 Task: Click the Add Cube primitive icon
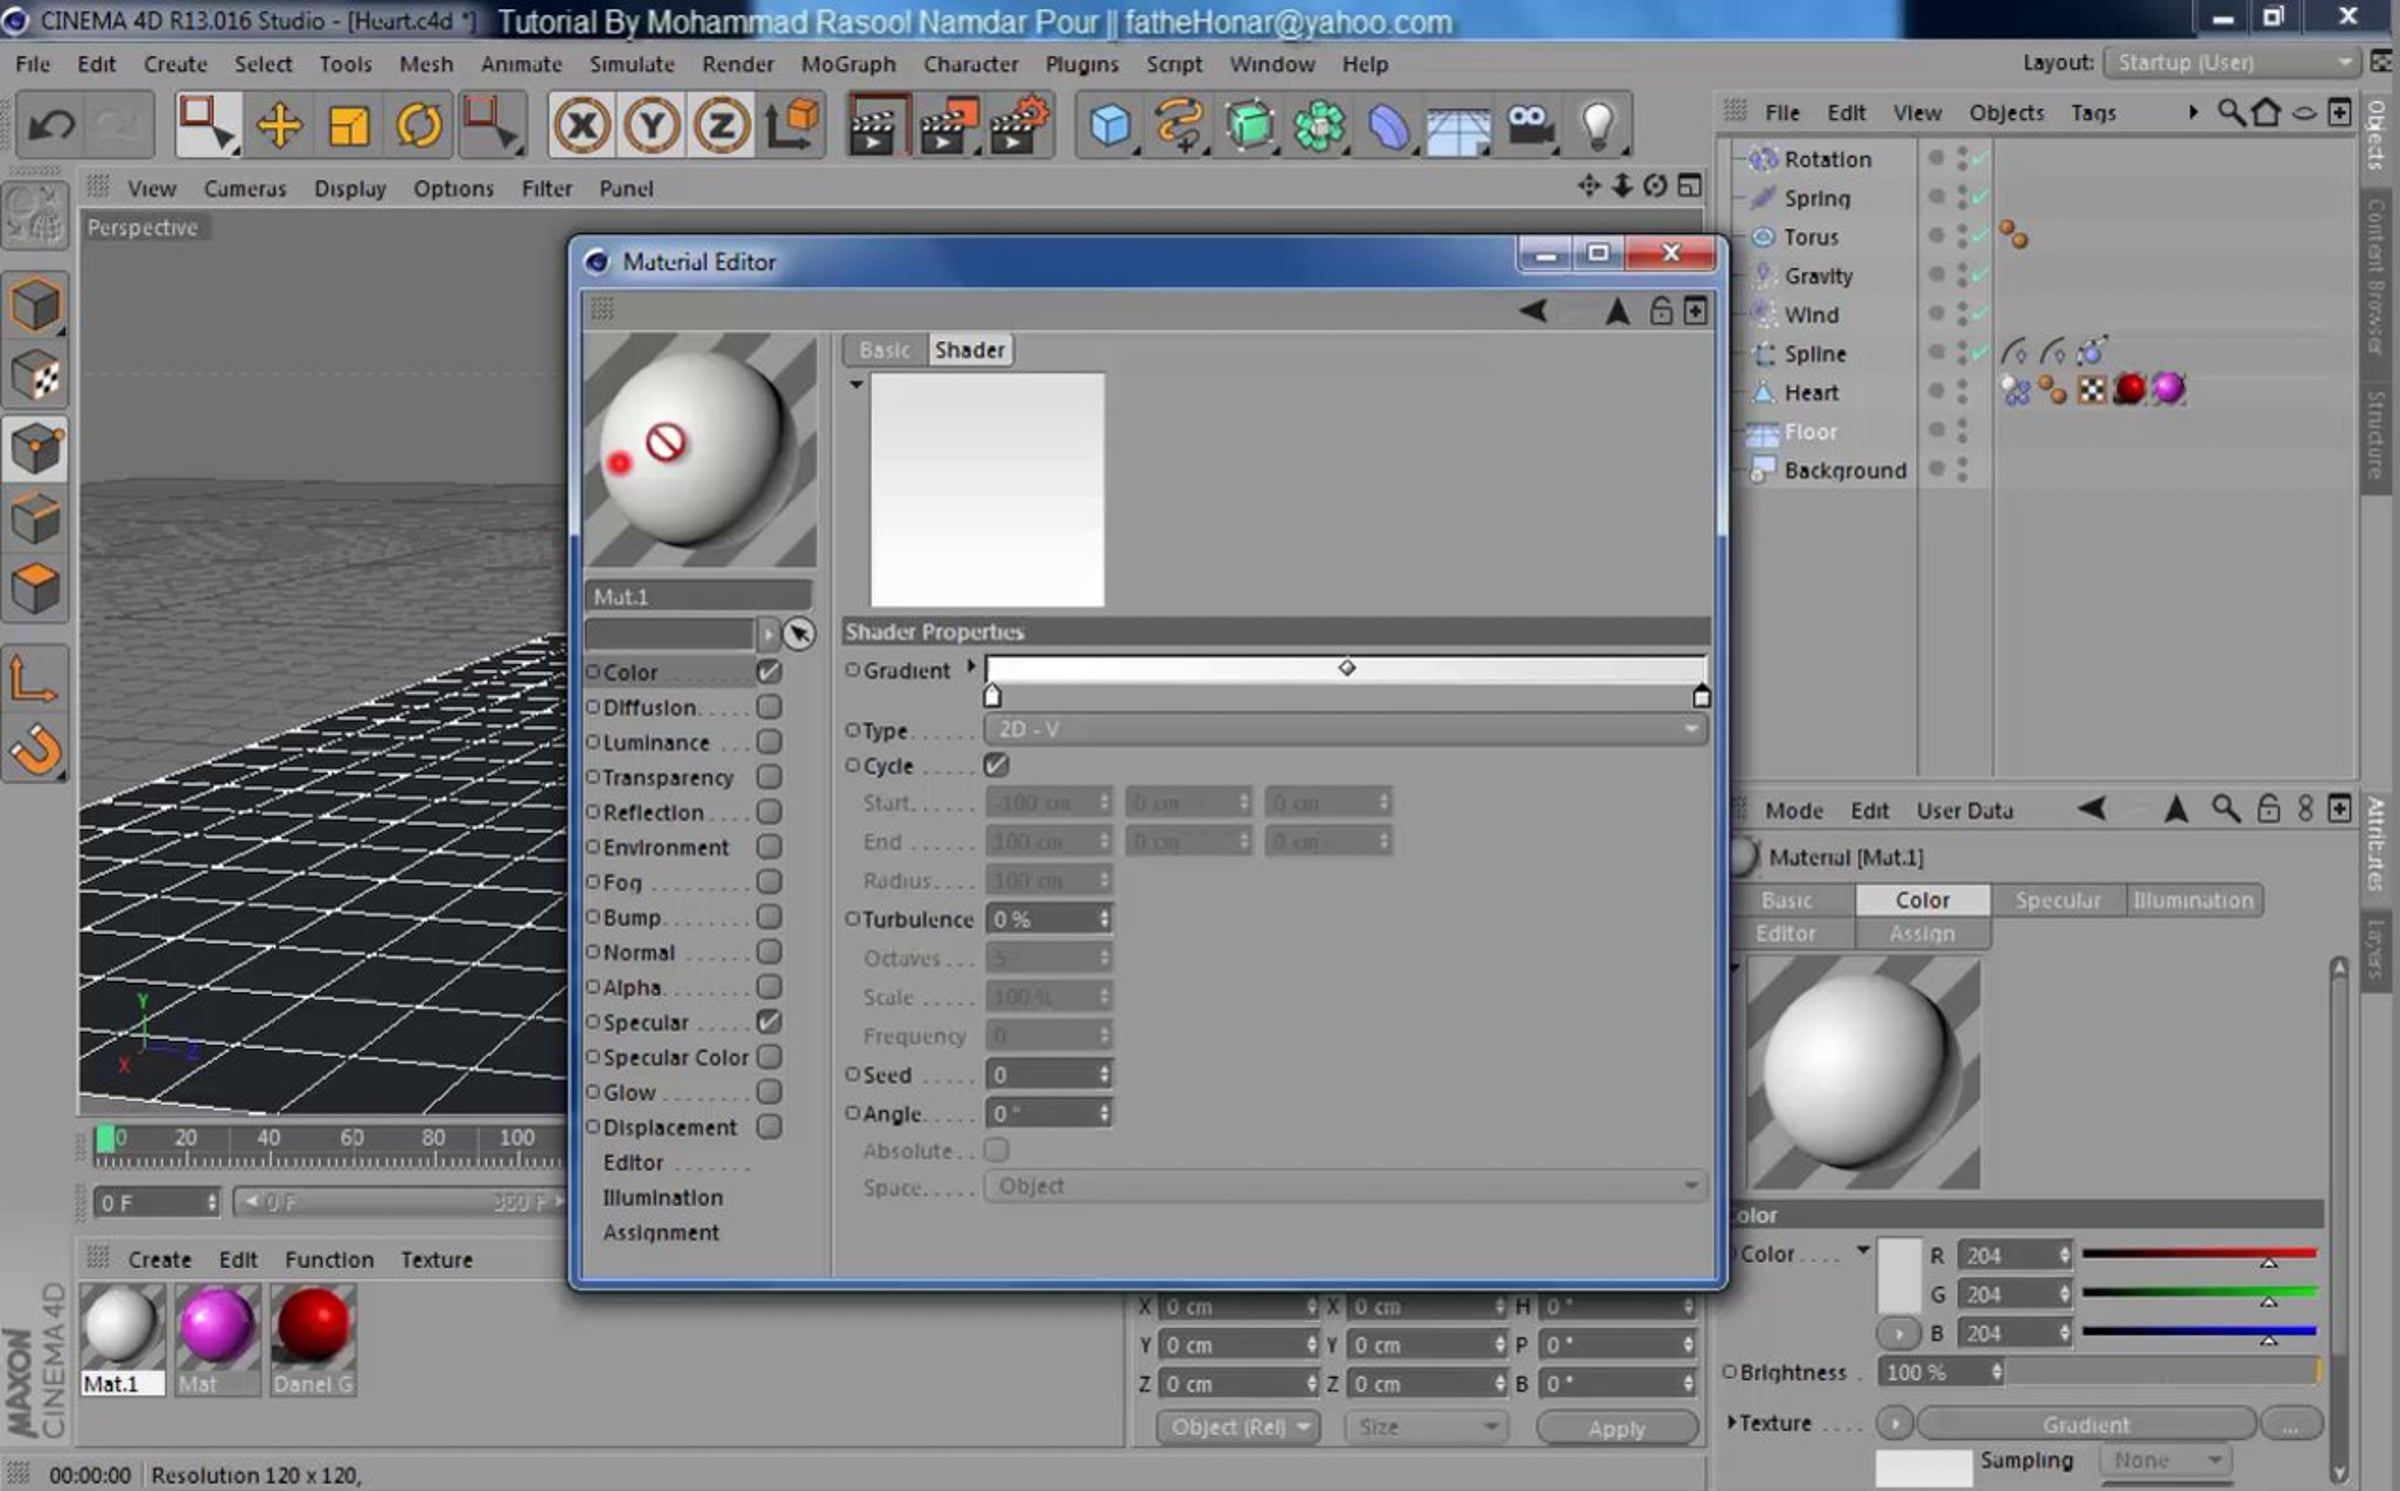pyautogui.click(x=1110, y=126)
